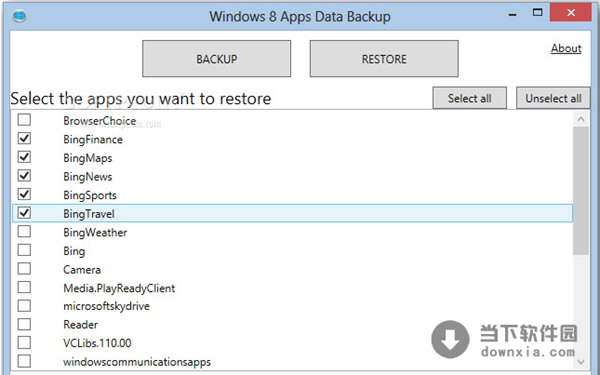Click the vertical scrollbar thumb
The height and width of the screenshot is (375, 600).
pyautogui.click(x=581, y=191)
